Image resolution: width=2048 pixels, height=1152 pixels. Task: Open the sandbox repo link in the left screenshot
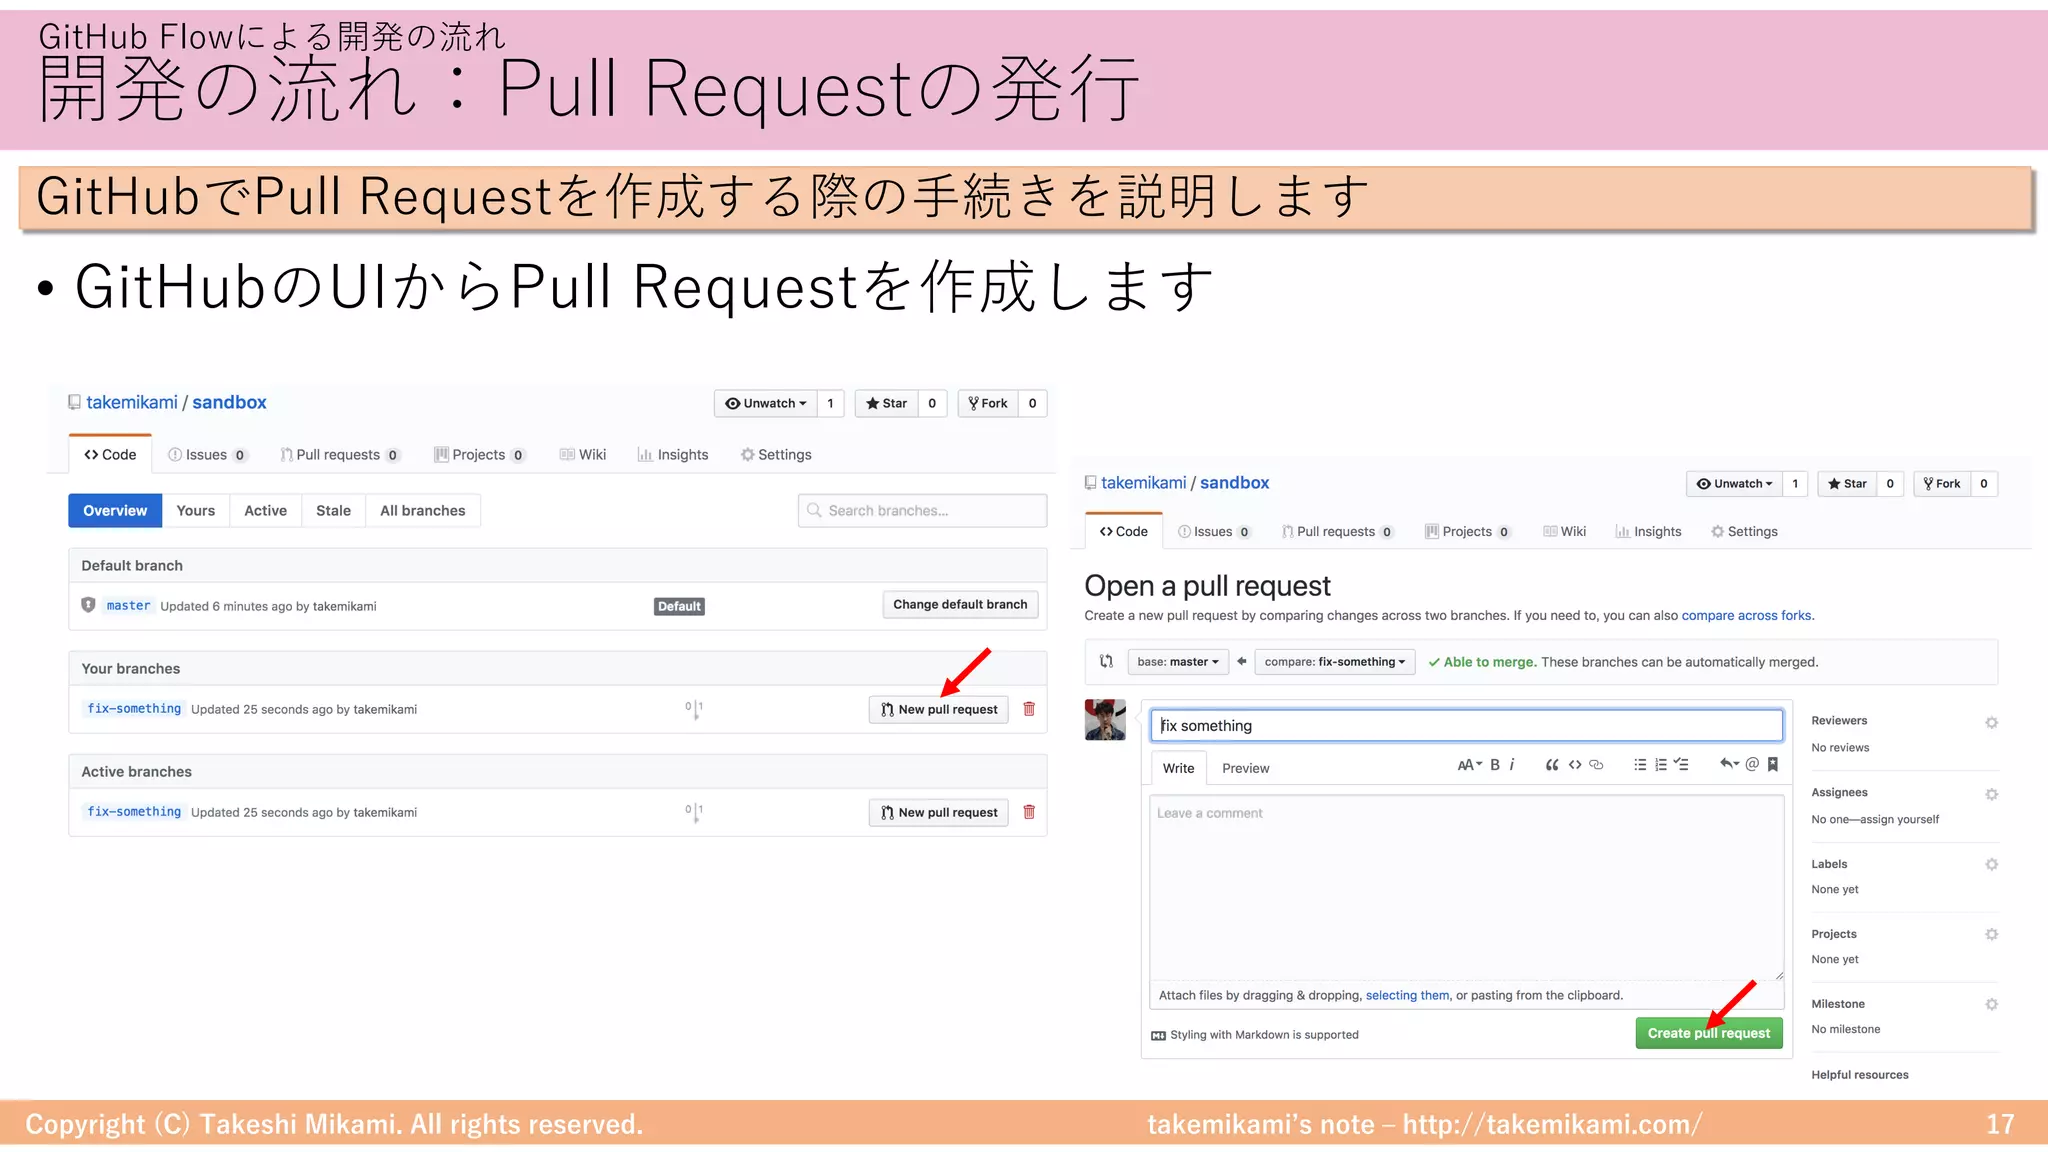229,402
